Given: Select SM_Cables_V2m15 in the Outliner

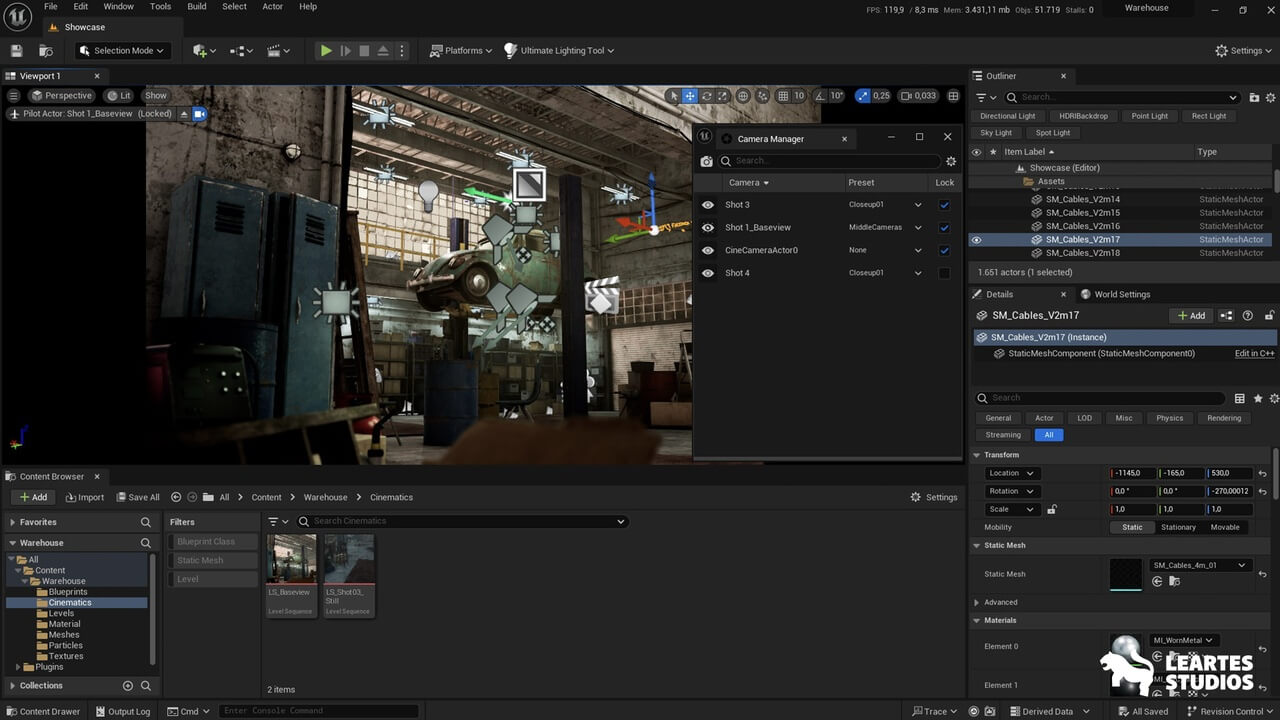Looking at the screenshot, I should pos(1082,213).
